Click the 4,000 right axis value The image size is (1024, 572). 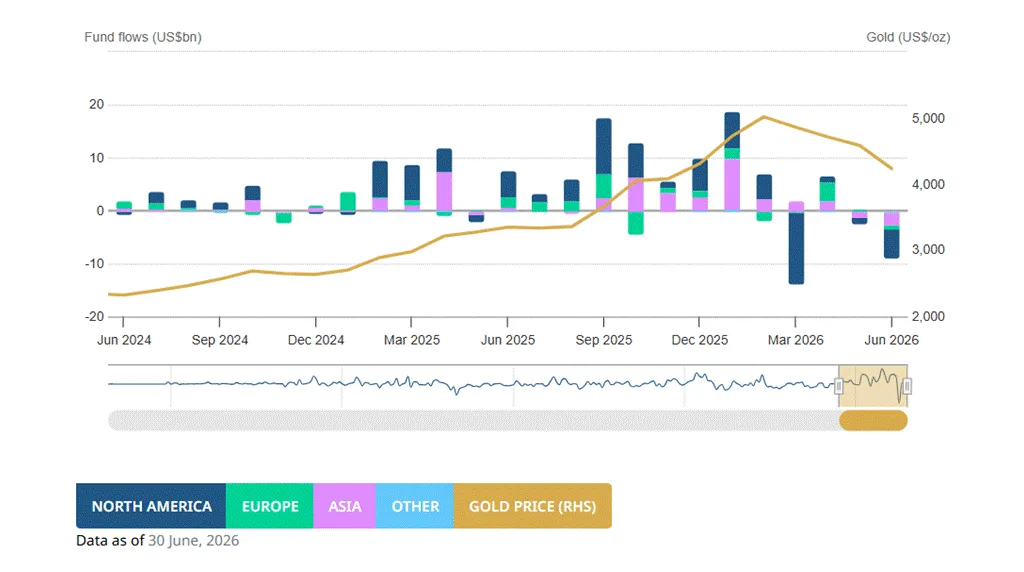(928, 184)
